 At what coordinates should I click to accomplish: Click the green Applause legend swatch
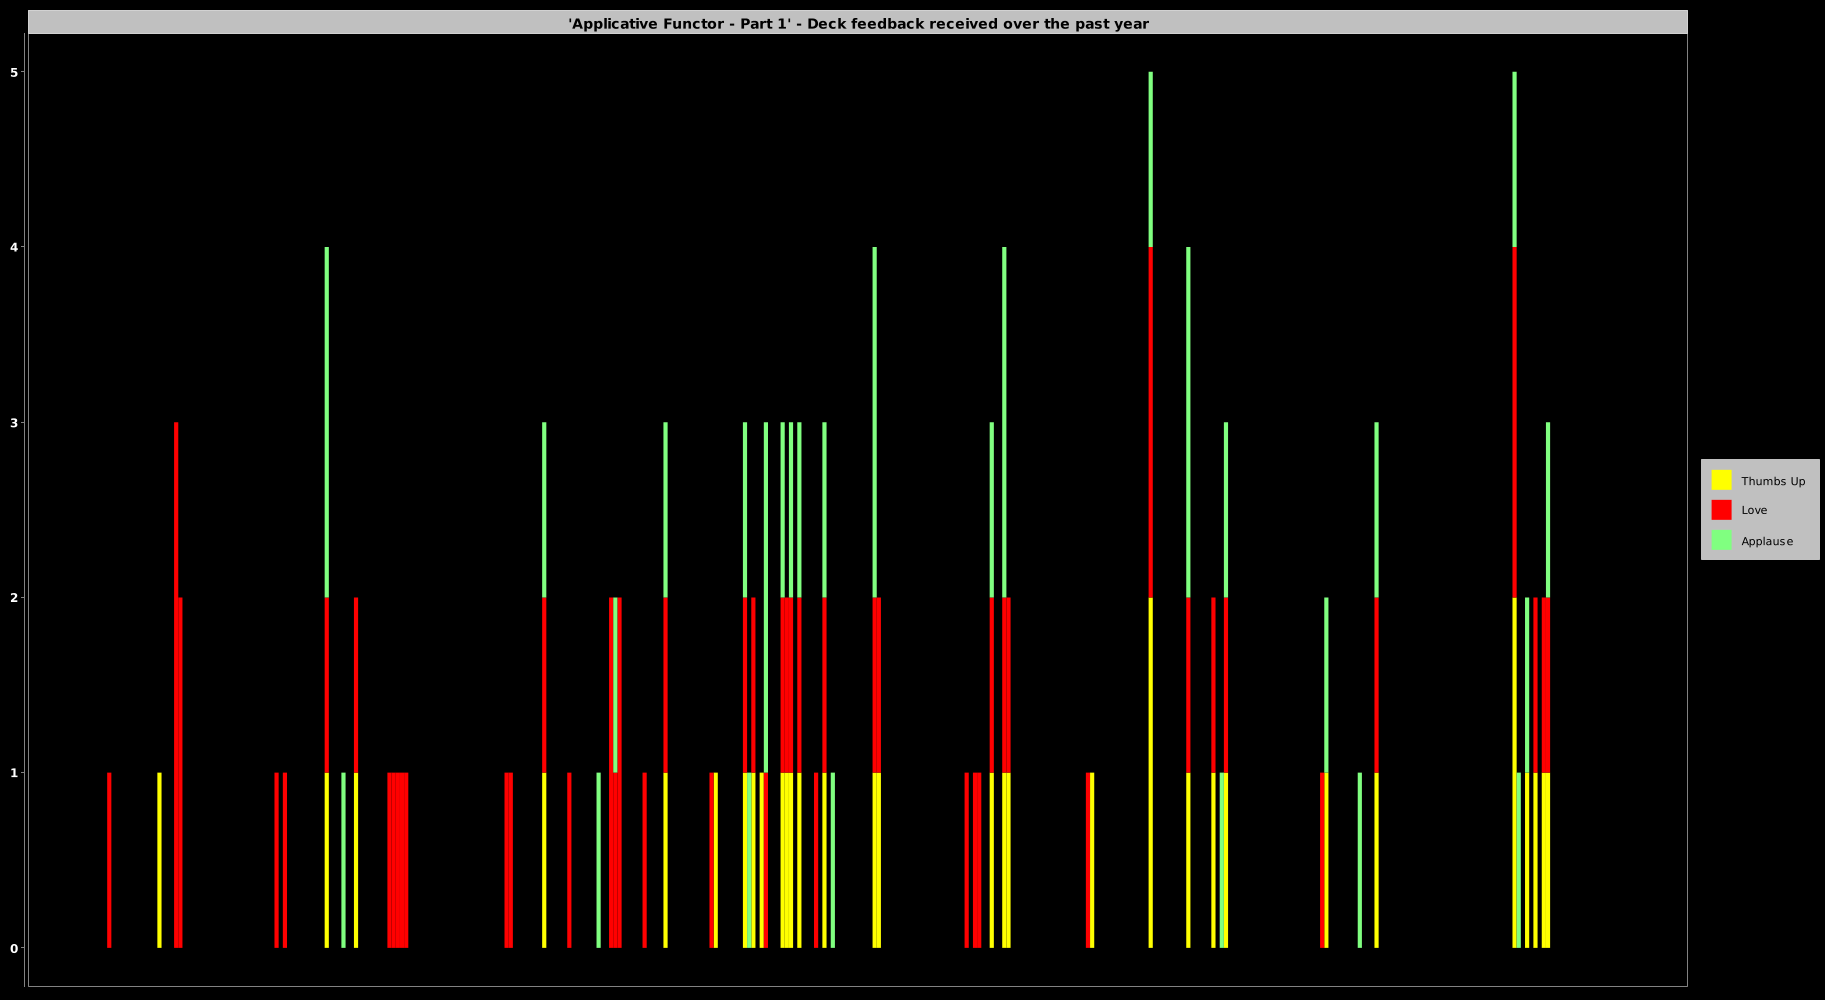[x=1721, y=540]
